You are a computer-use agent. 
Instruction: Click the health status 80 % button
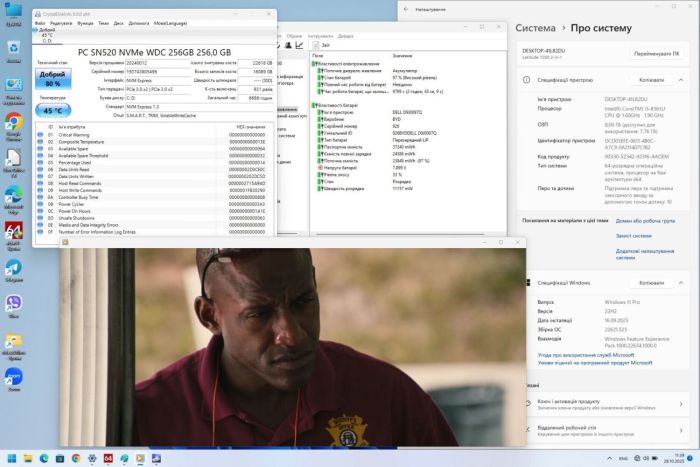click(53, 79)
